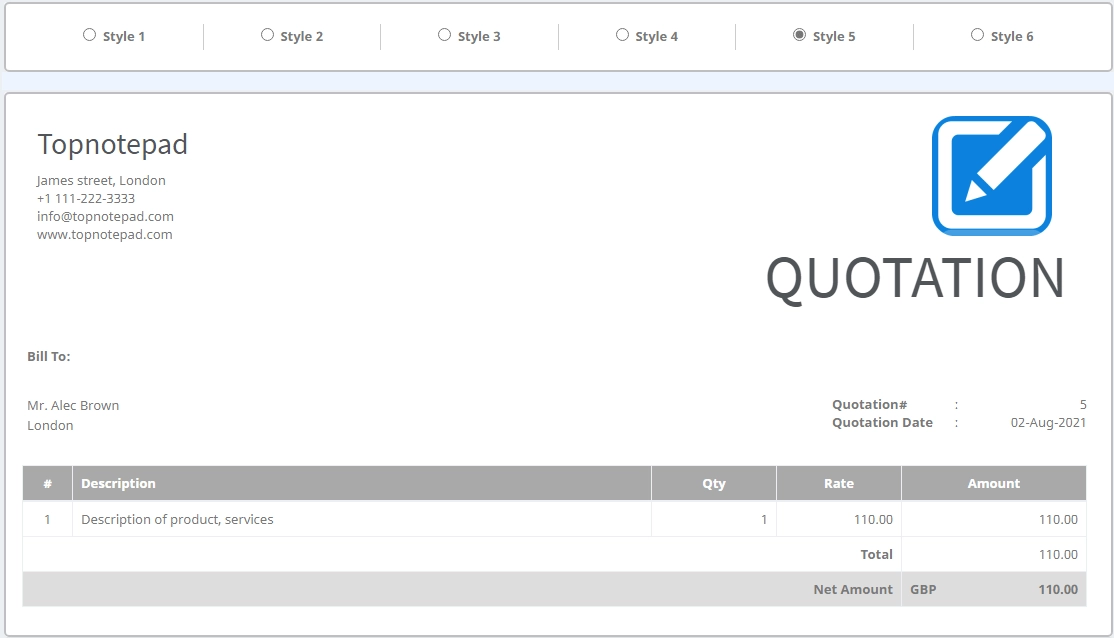This screenshot has height=638, width=1114.
Task: Pick the Style 4 radio option
Action: 622,35
